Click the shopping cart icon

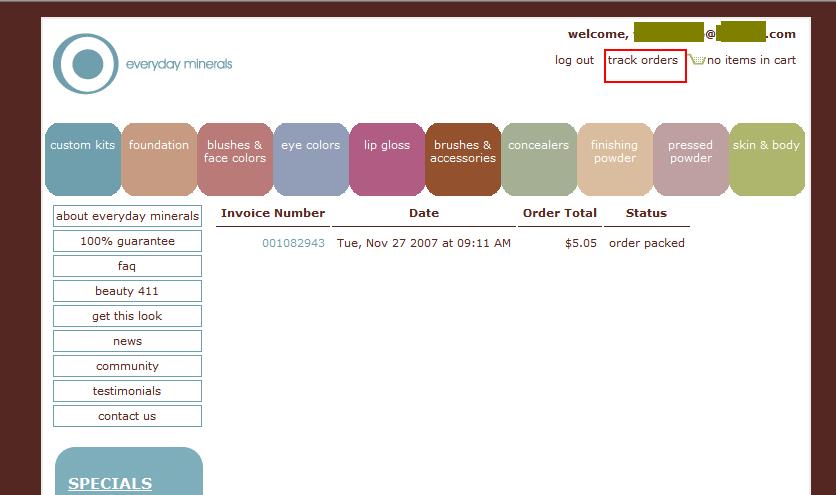click(x=697, y=59)
